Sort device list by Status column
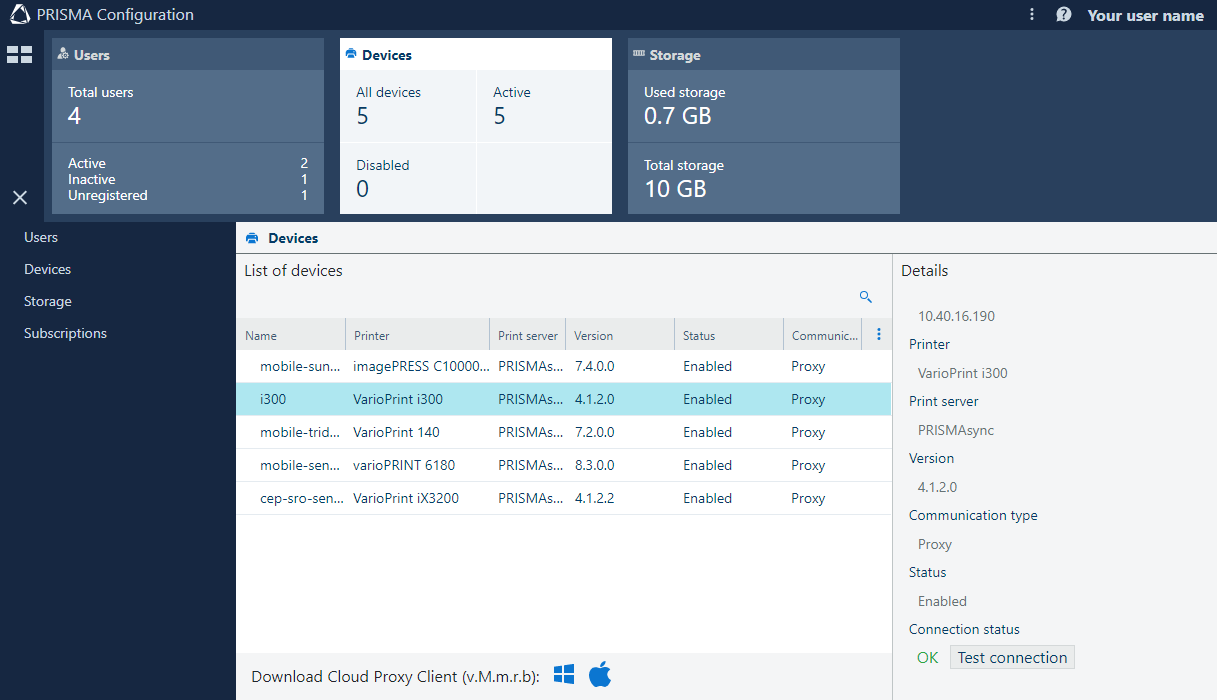 pyautogui.click(x=729, y=335)
